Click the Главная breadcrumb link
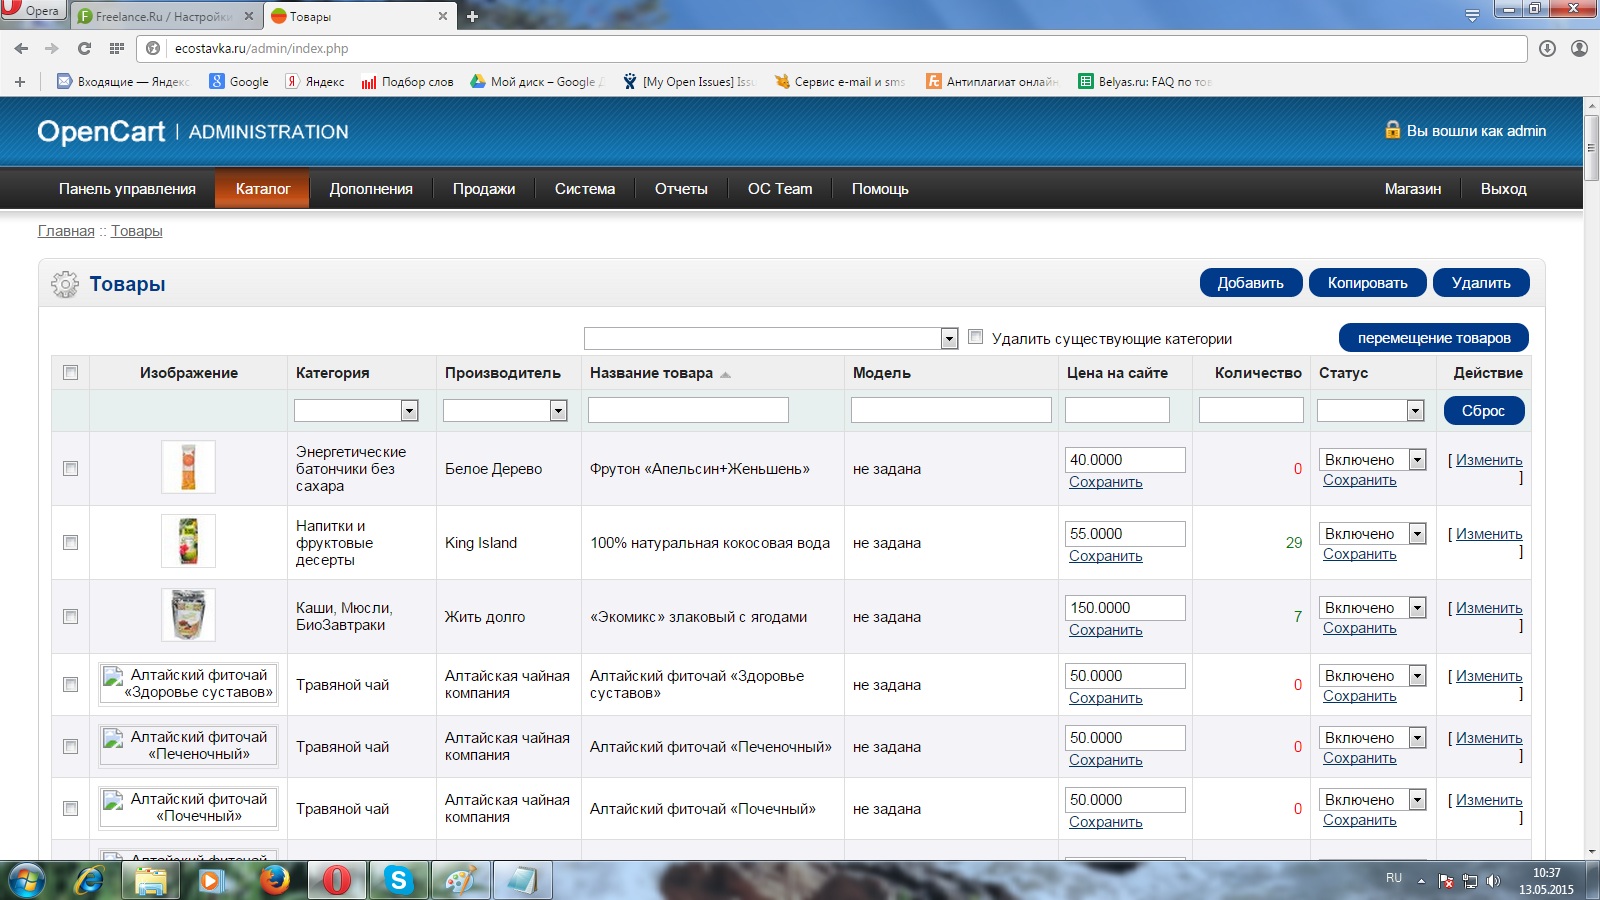Viewport: 1600px width, 900px height. (x=66, y=231)
